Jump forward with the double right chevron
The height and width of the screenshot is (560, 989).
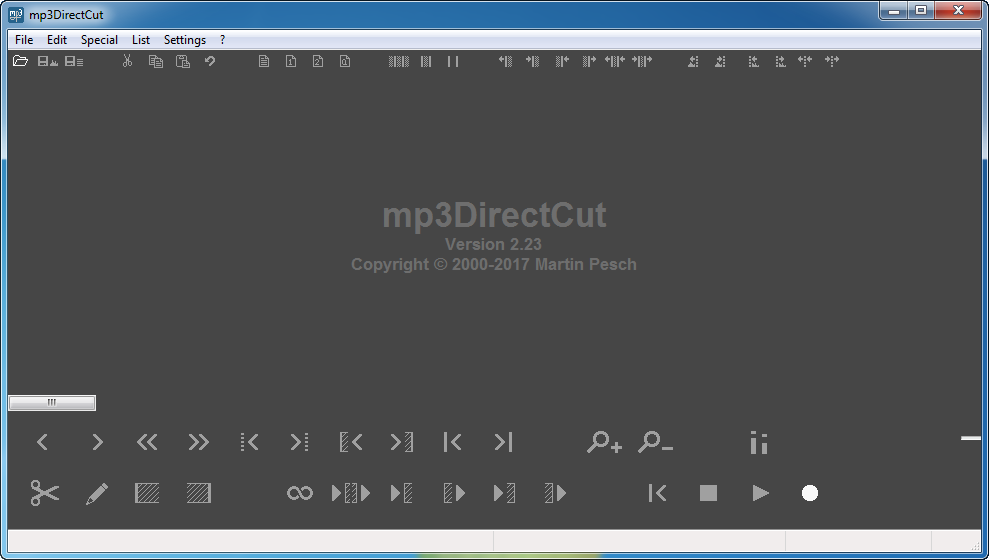pyautogui.click(x=199, y=442)
